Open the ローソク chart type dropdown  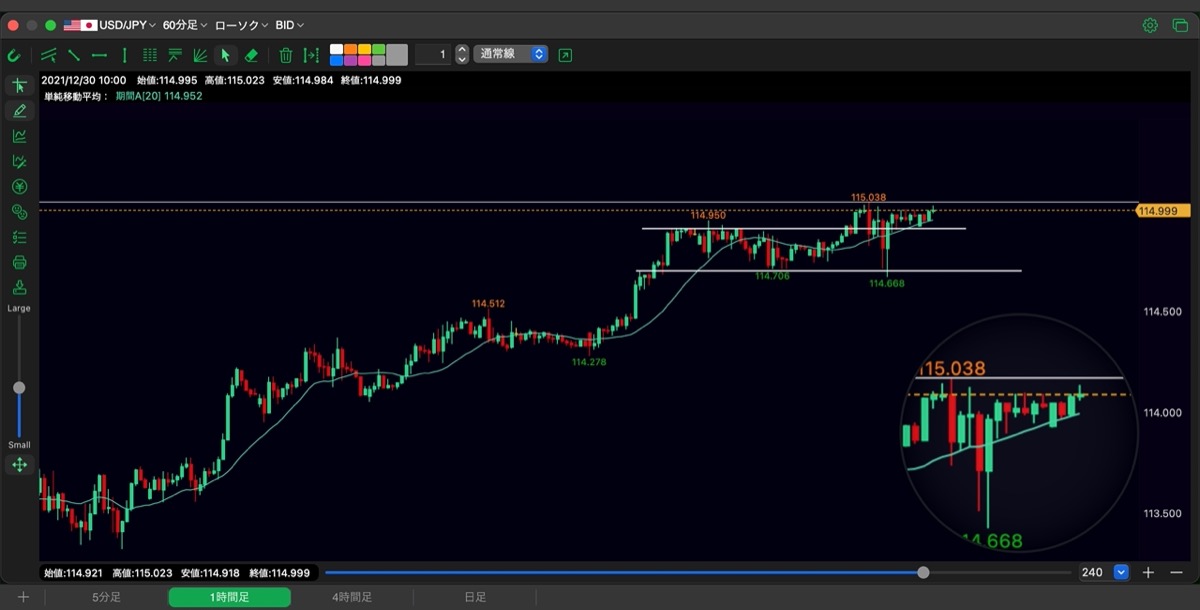click(x=241, y=25)
